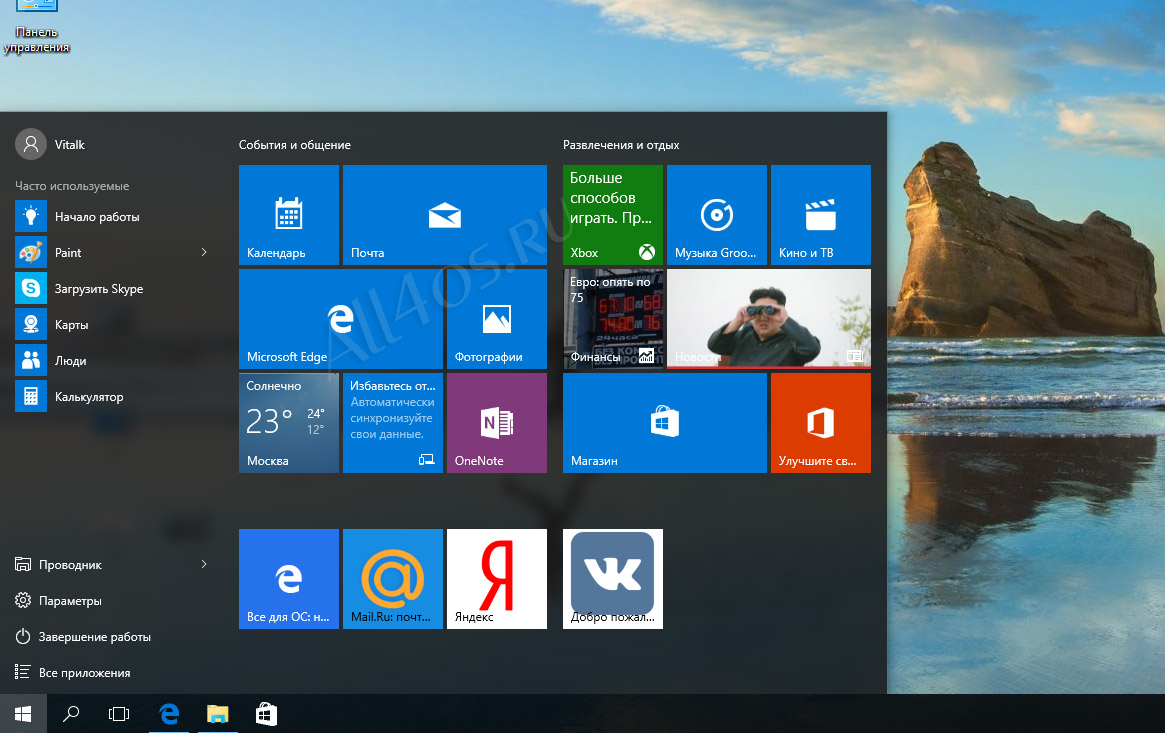Open Store from the taskbar
Image resolution: width=1165 pixels, height=733 pixels.
pos(266,714)
